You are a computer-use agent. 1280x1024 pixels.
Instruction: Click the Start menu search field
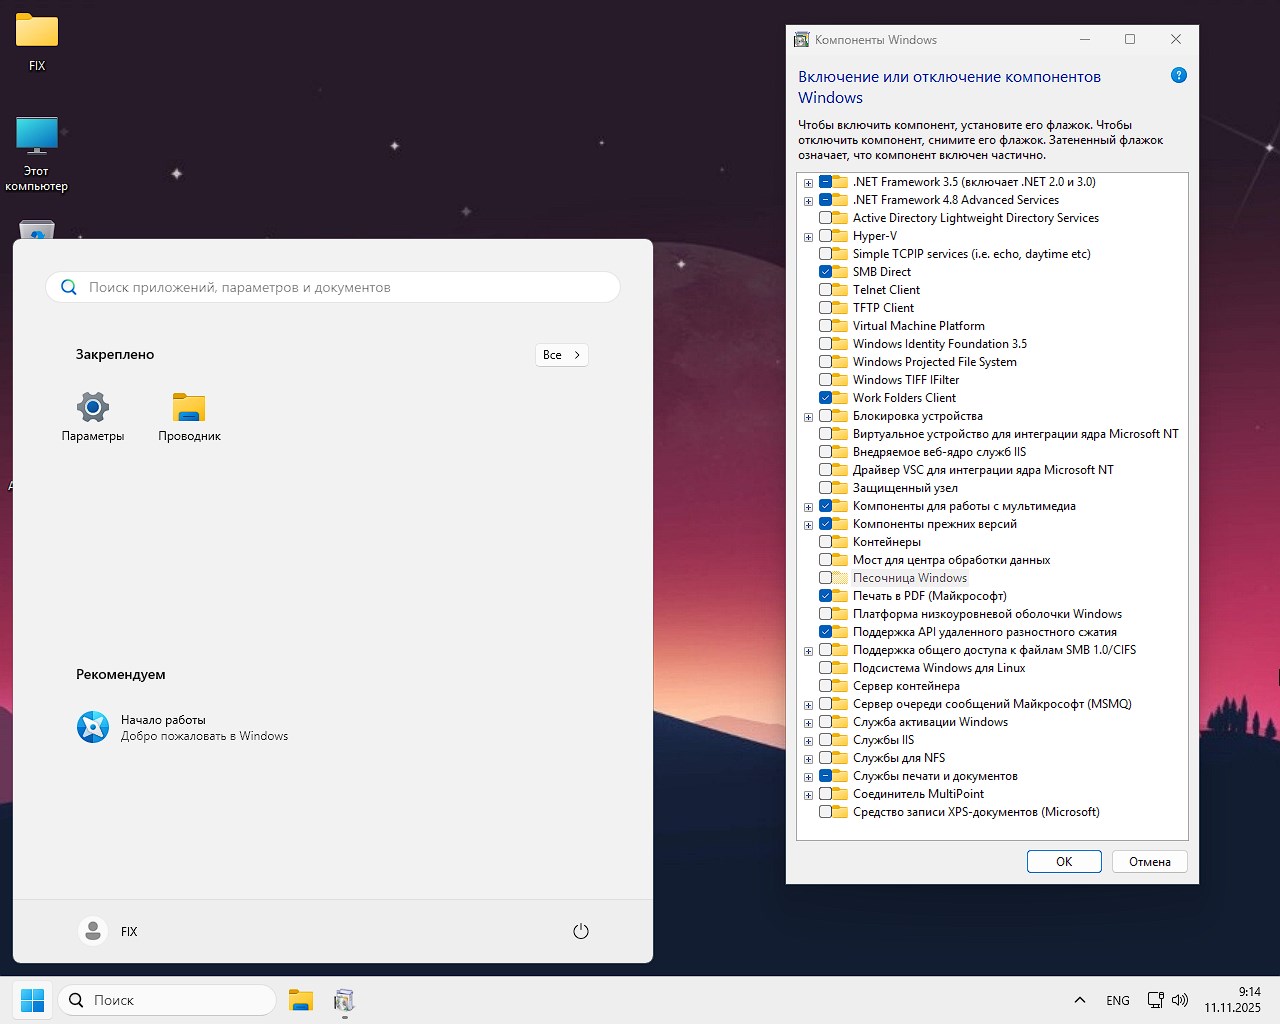tap(332, 286)
